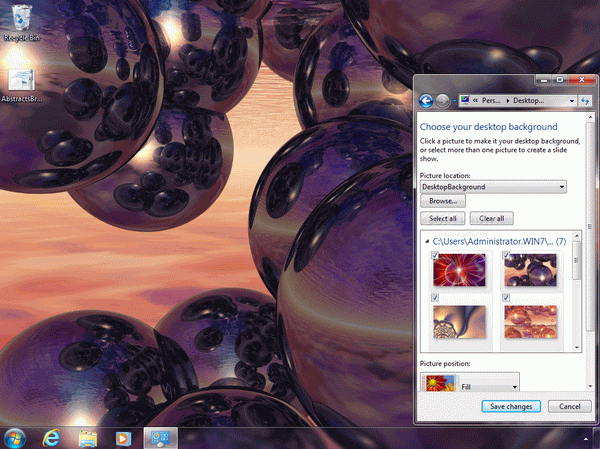Uncheck the purple spheres wallpaper checkbox

tap(506, 255)
